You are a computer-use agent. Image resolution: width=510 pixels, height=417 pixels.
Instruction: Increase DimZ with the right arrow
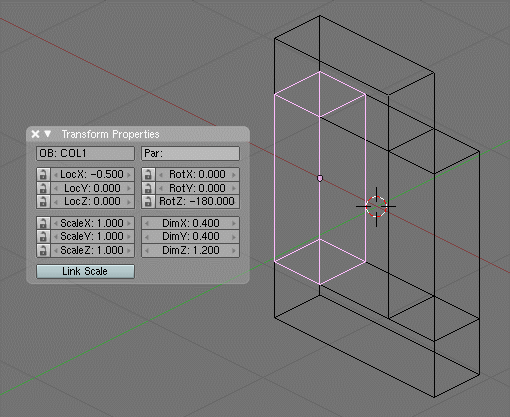click(234, 250)
